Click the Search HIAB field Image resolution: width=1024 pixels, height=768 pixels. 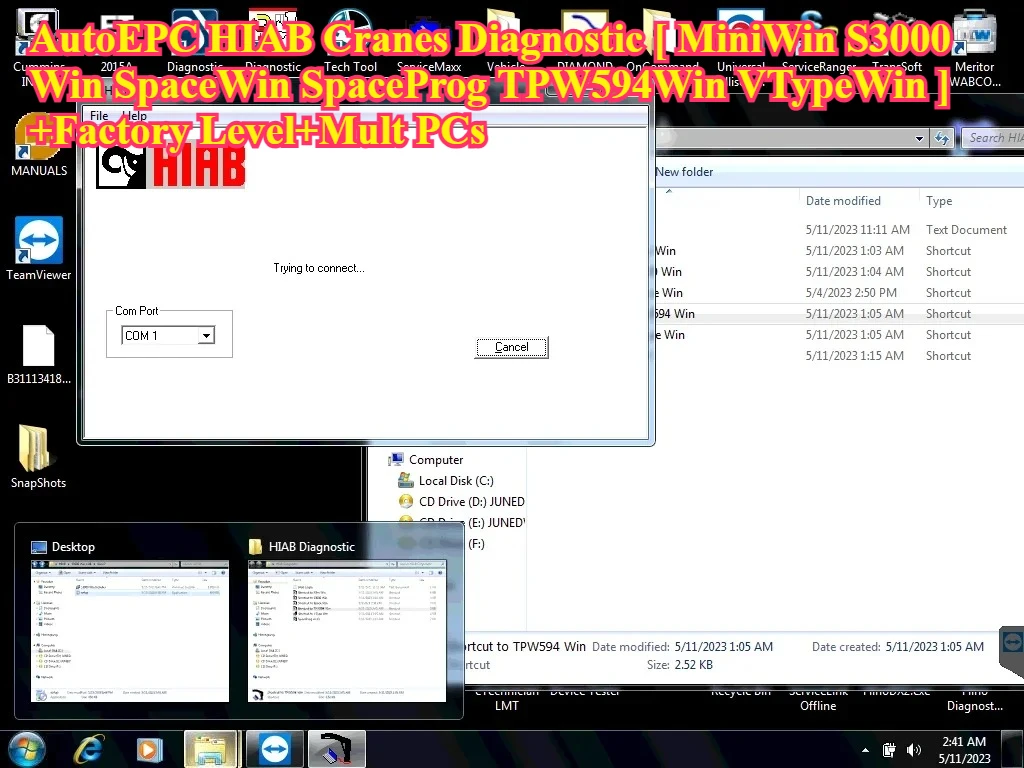pyautogui.click(x=993, y=138)
